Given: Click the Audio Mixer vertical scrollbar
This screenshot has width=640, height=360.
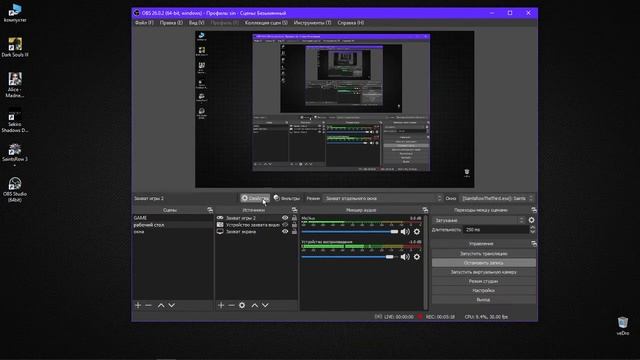Looking at the screenshot, I should [x=426, y=262].
